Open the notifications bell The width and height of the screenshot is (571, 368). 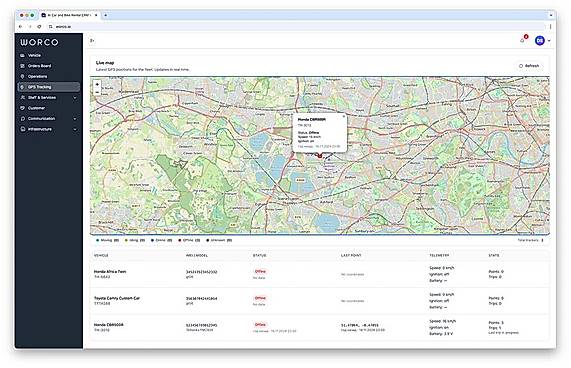click(523, 40)
